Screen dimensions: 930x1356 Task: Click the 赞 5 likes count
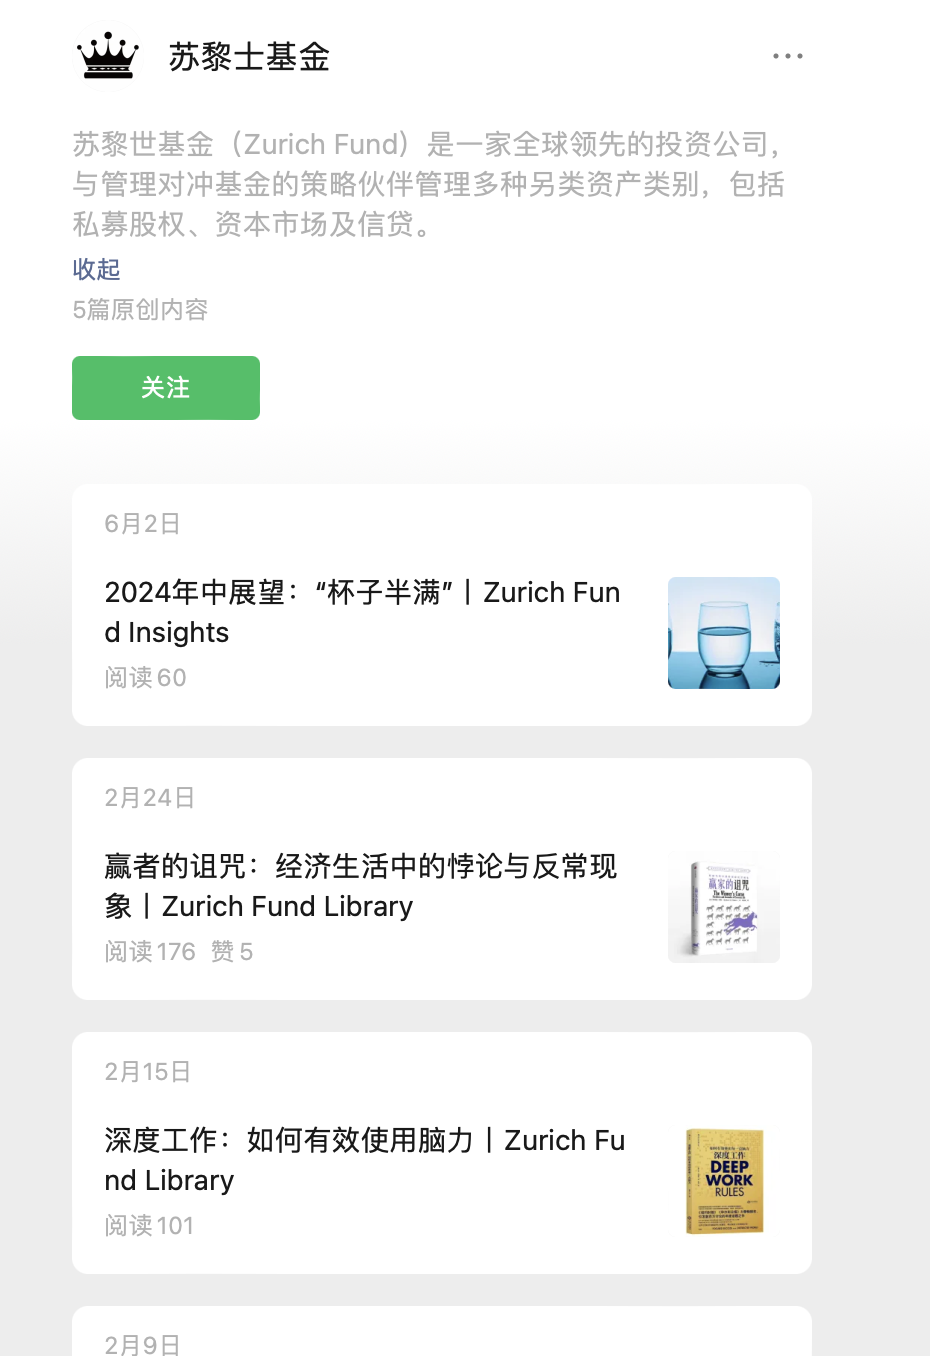pos(232,952)
